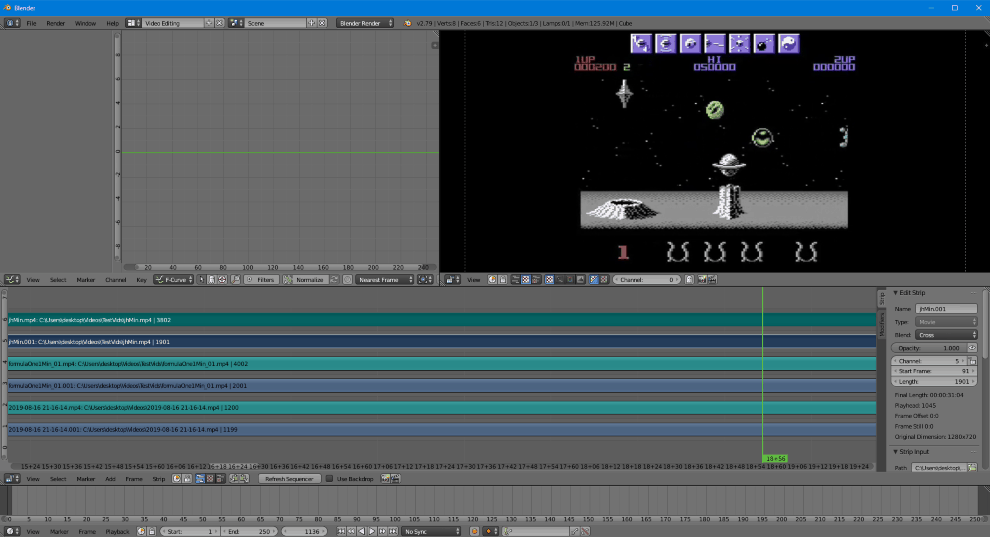Click the strip Name field jhMin.001

tap(946, 309)
